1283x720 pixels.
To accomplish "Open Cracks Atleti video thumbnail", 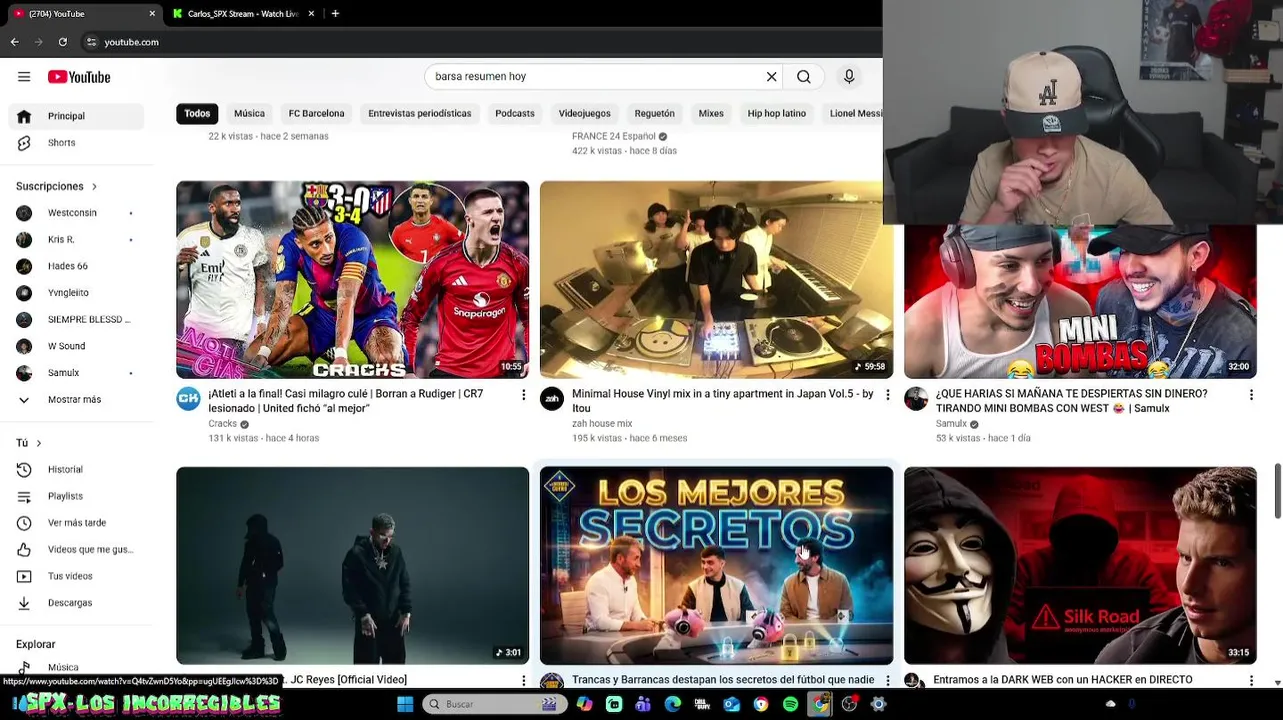I will coord(353,280).
